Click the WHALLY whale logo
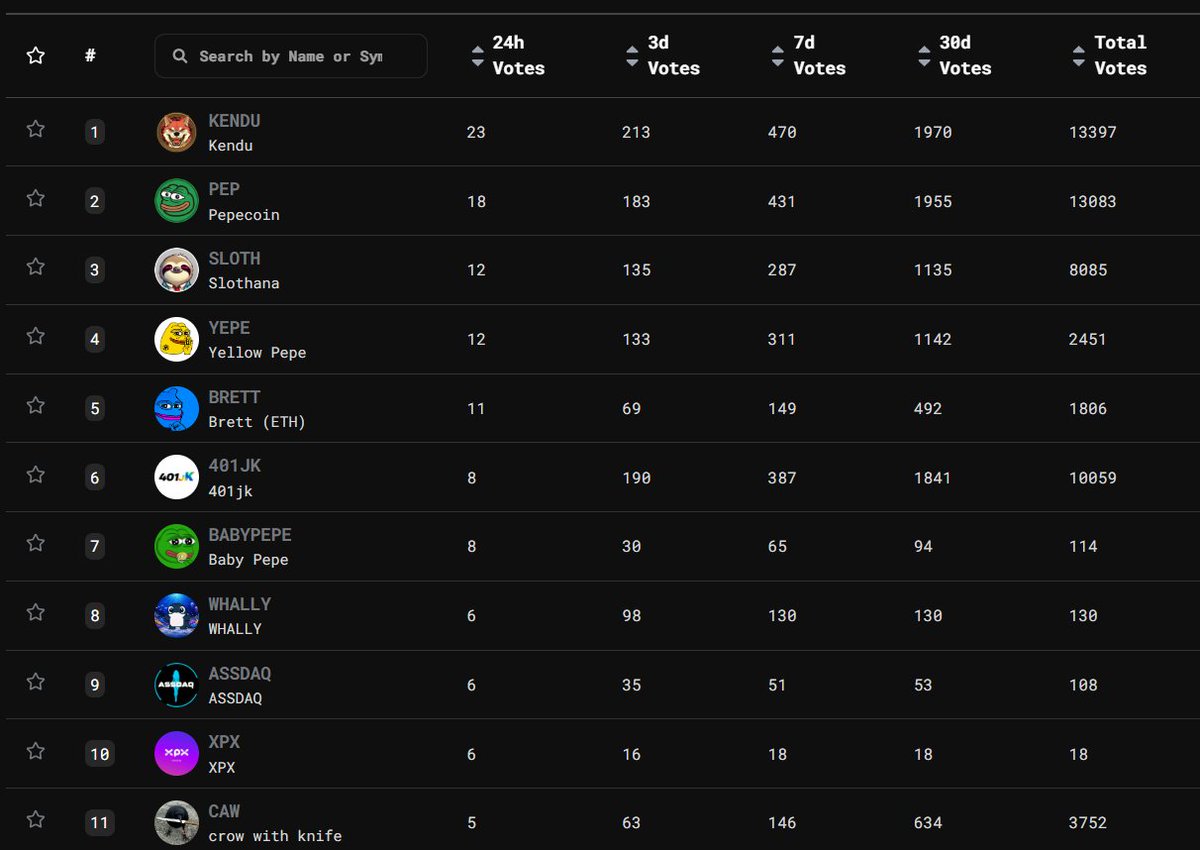The height and width of the screenshot is (850, 1200). click(x=176, y=615)
